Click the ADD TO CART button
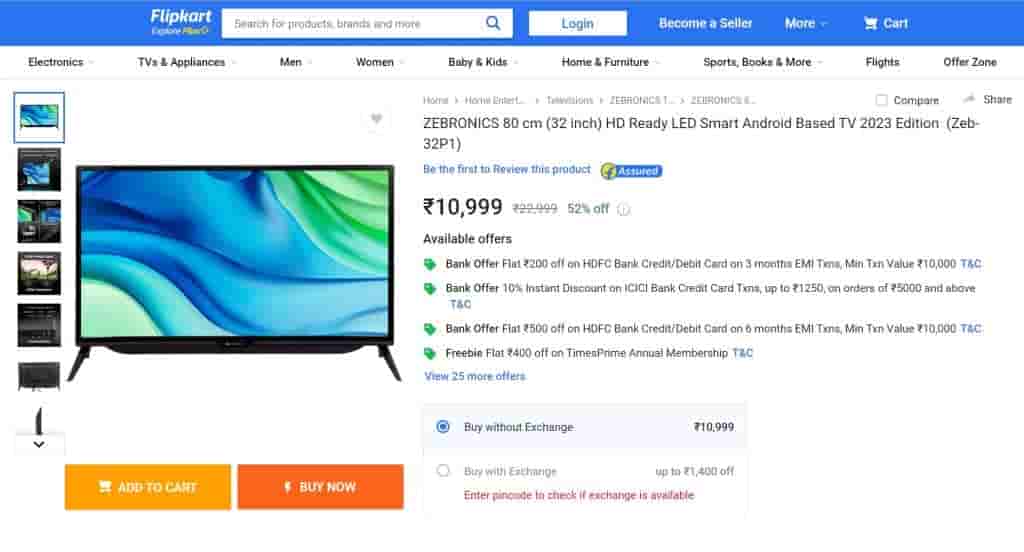 (148, 487)
